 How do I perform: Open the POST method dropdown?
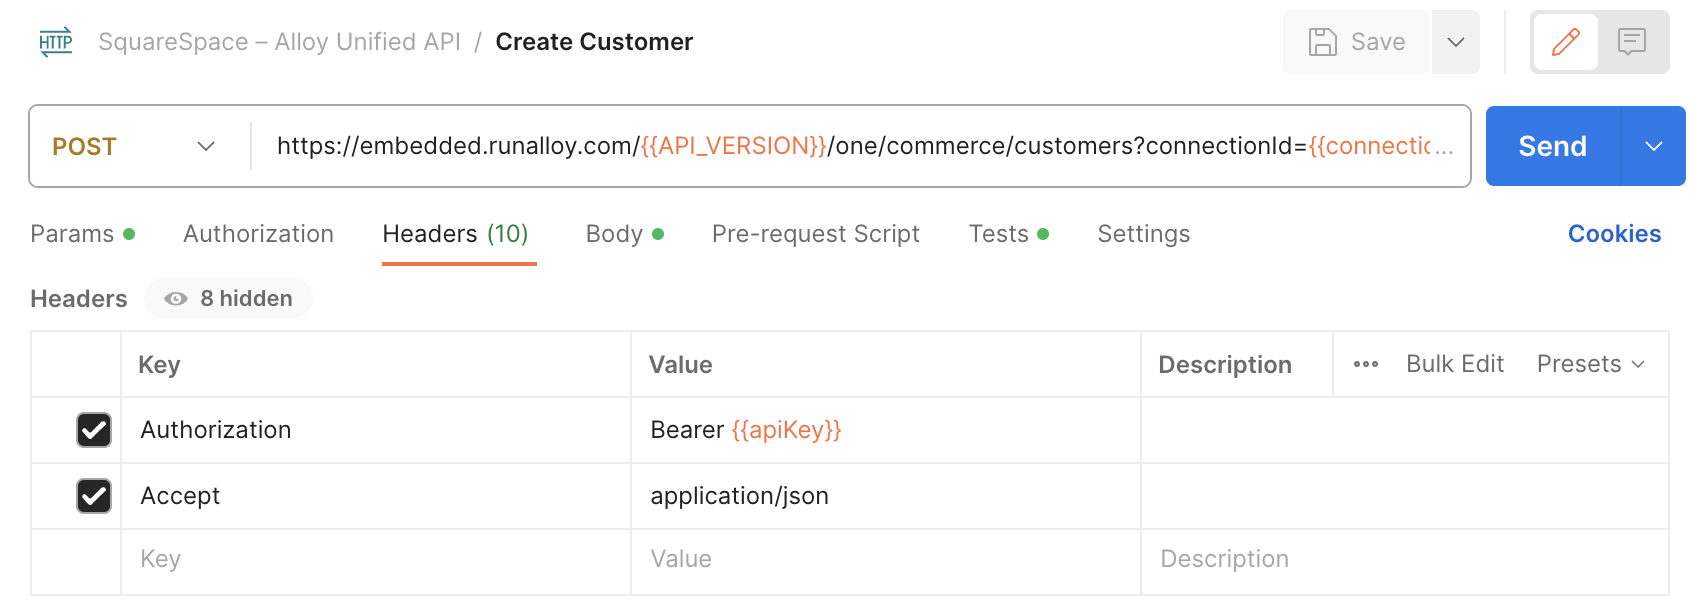tap(134, 146)
